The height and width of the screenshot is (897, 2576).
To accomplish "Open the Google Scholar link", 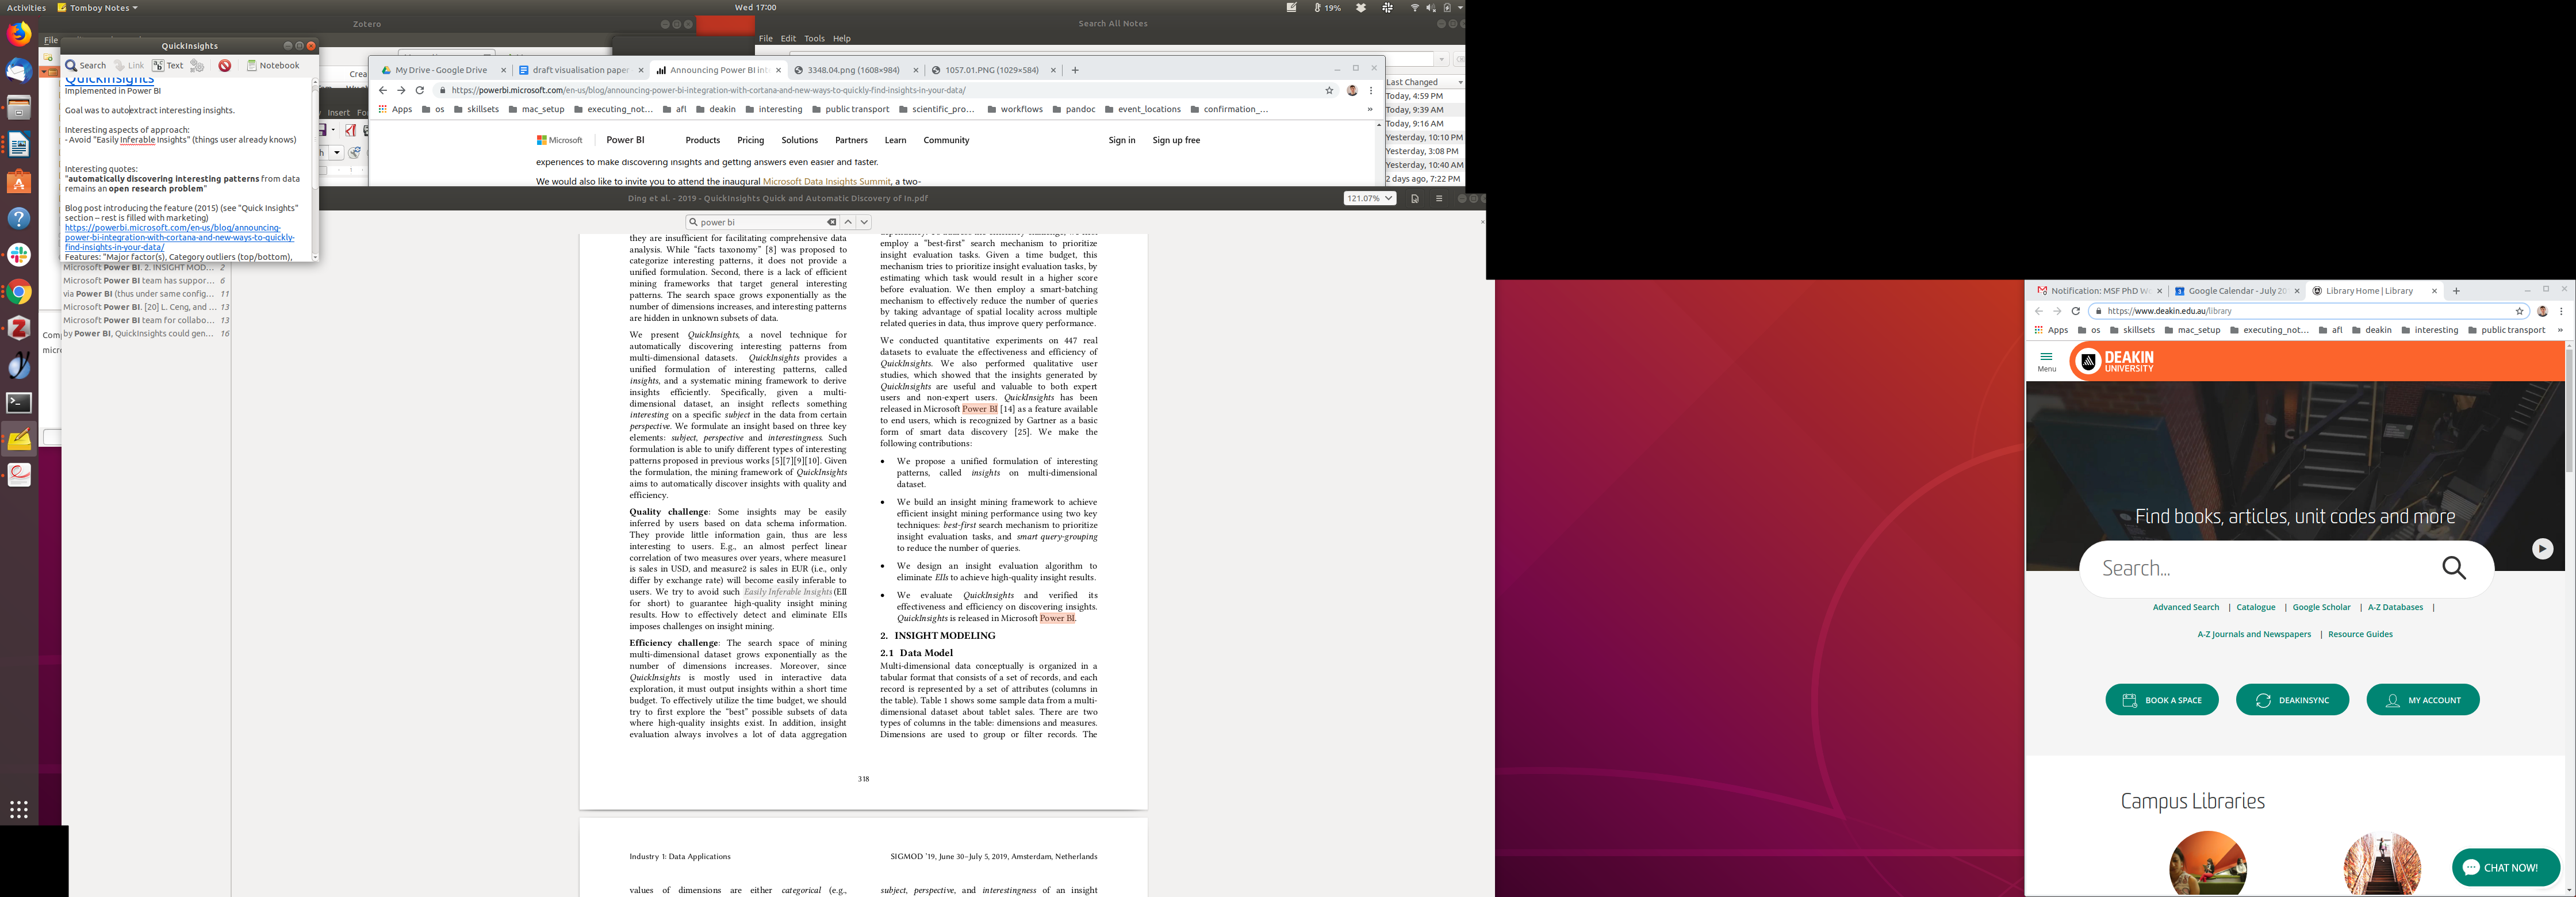I will pyautogui.click(x=2321, y=607).
